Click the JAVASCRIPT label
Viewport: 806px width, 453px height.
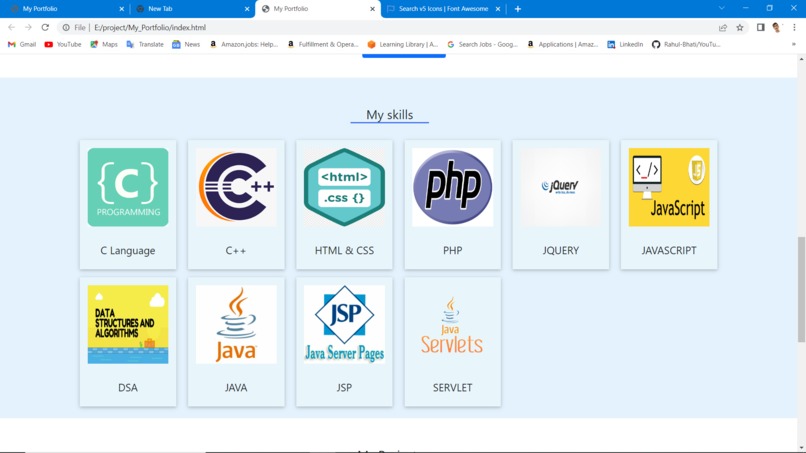point(669,250)
